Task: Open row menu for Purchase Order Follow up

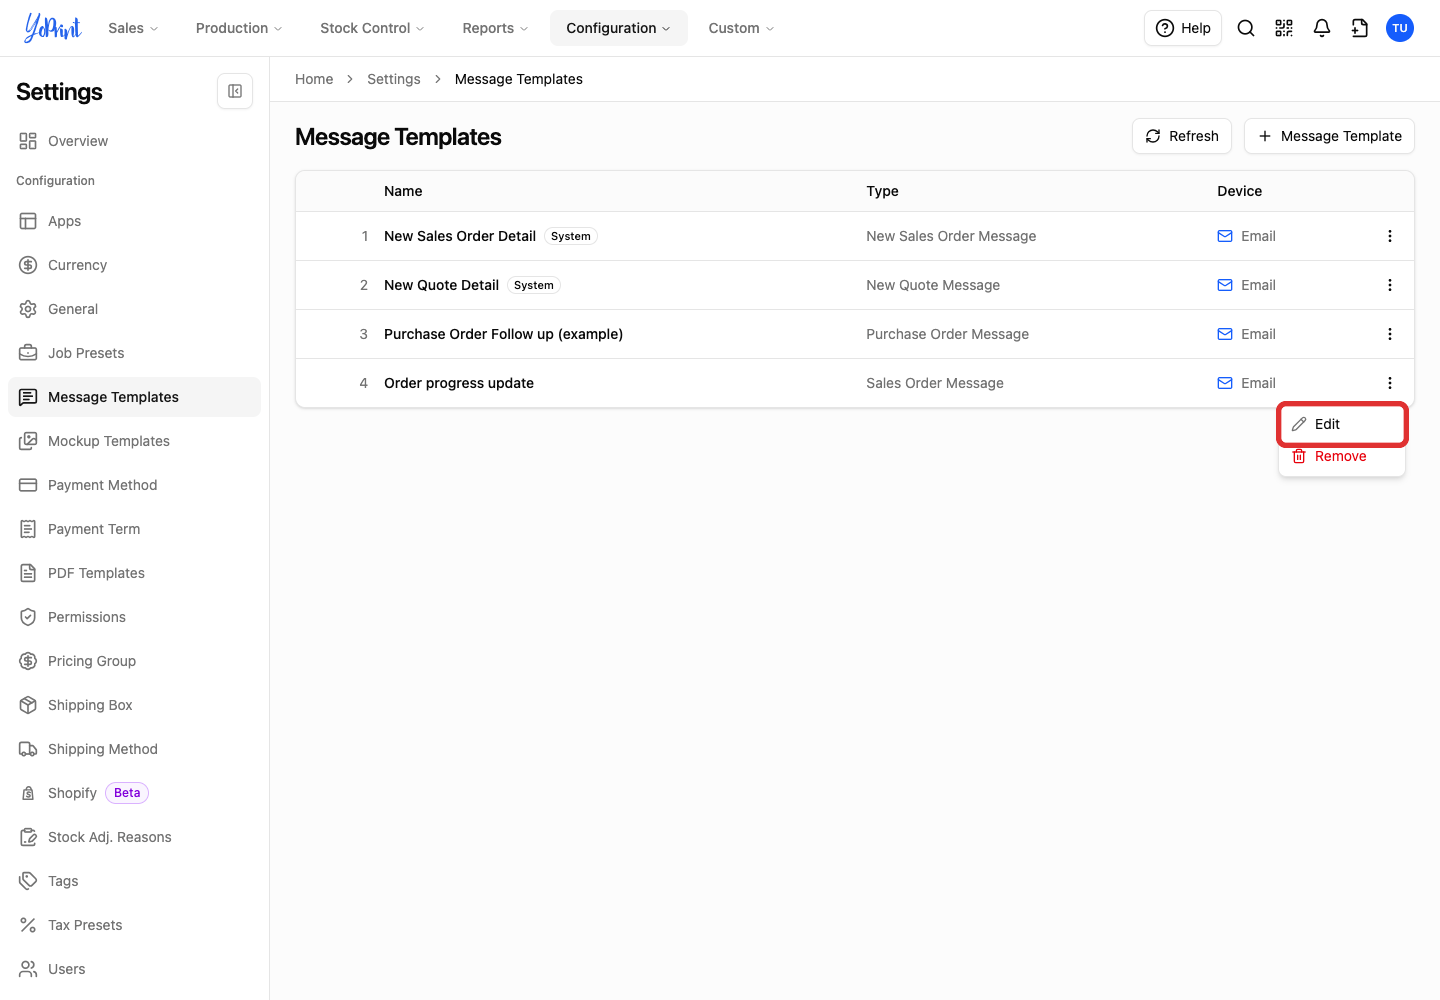Action: coord(1390,334)
